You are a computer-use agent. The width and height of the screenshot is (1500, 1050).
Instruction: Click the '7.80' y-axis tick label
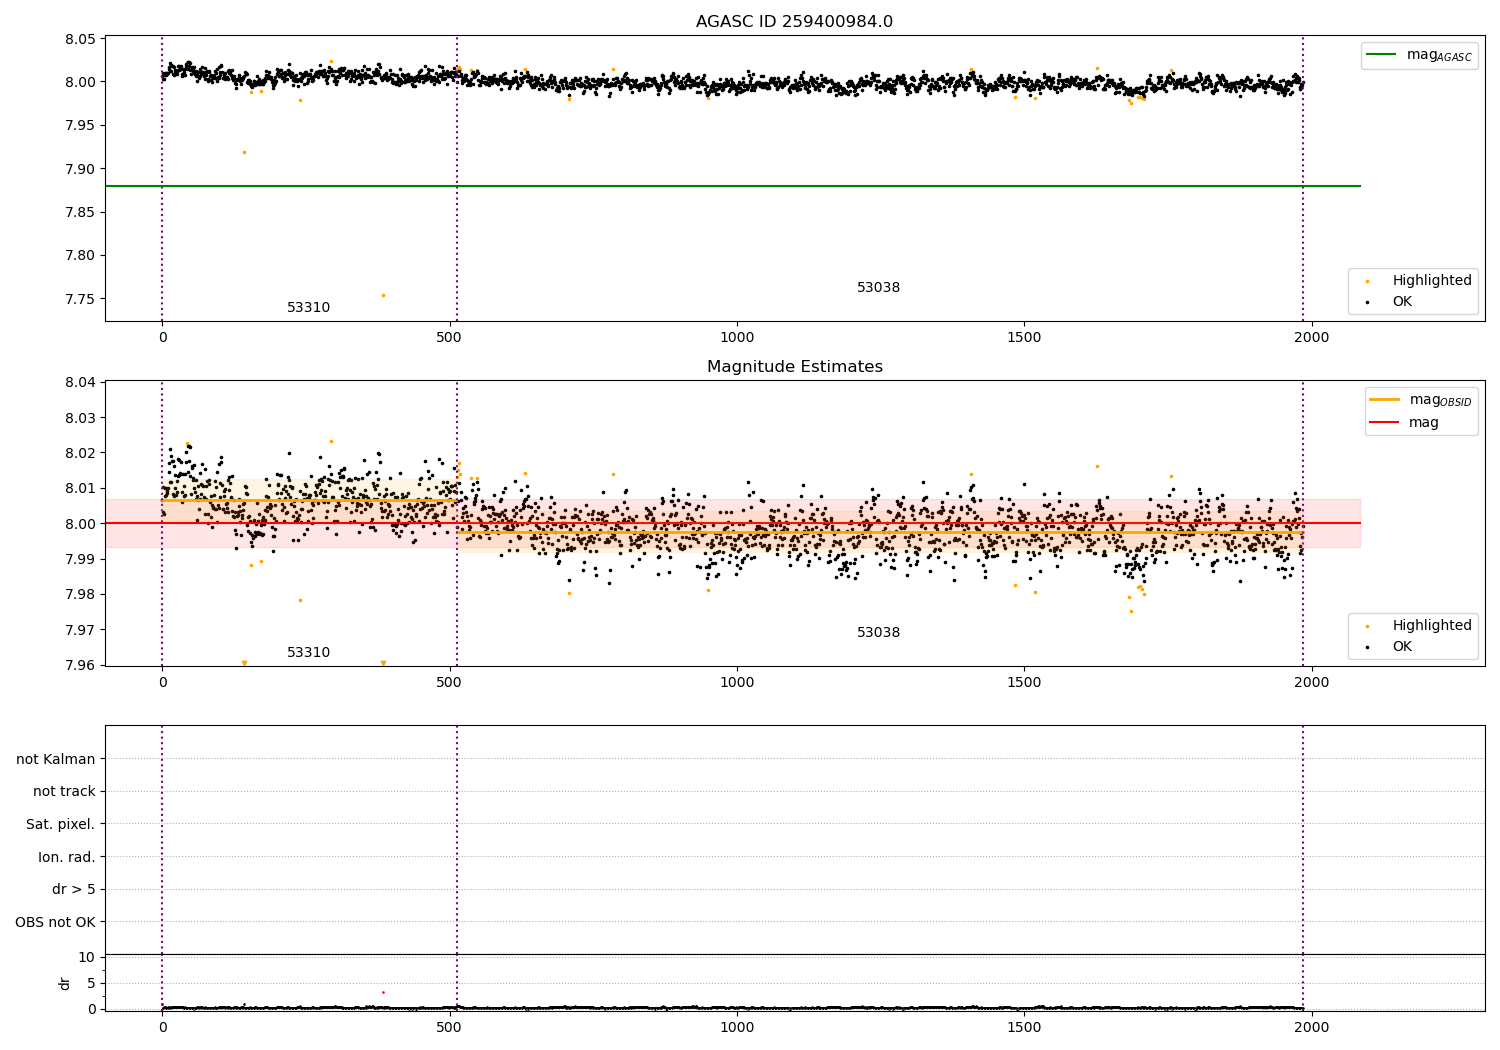(x=81, y=256)
